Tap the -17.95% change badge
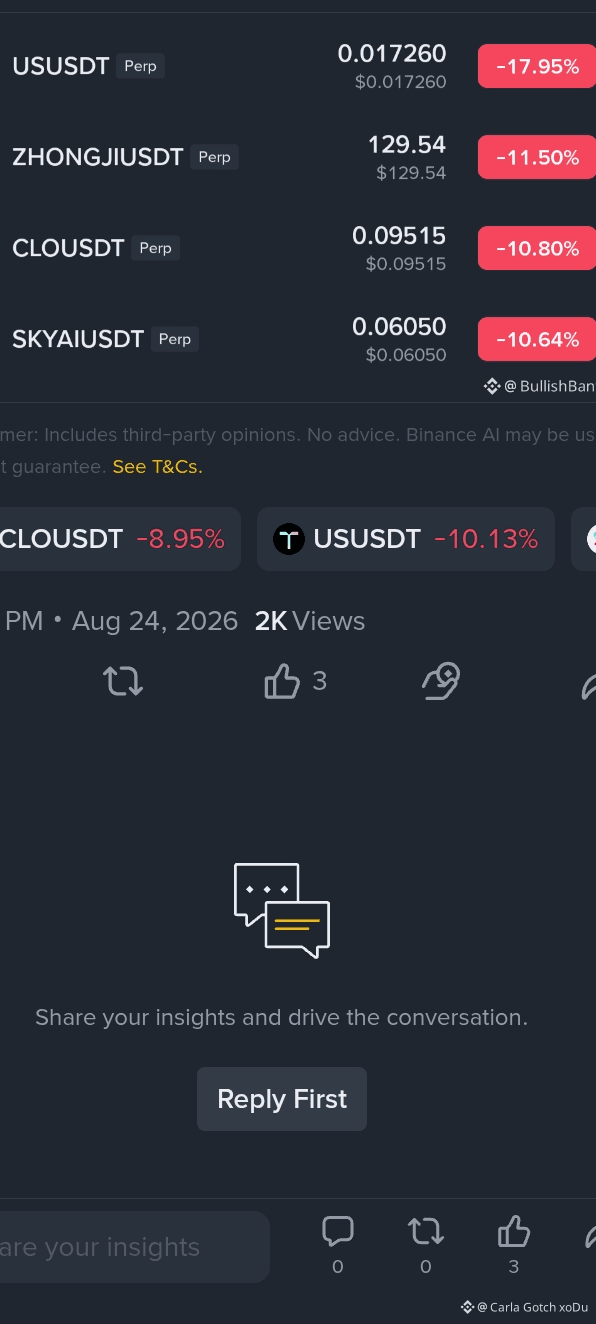The image size is (596, 1324). 537,67
